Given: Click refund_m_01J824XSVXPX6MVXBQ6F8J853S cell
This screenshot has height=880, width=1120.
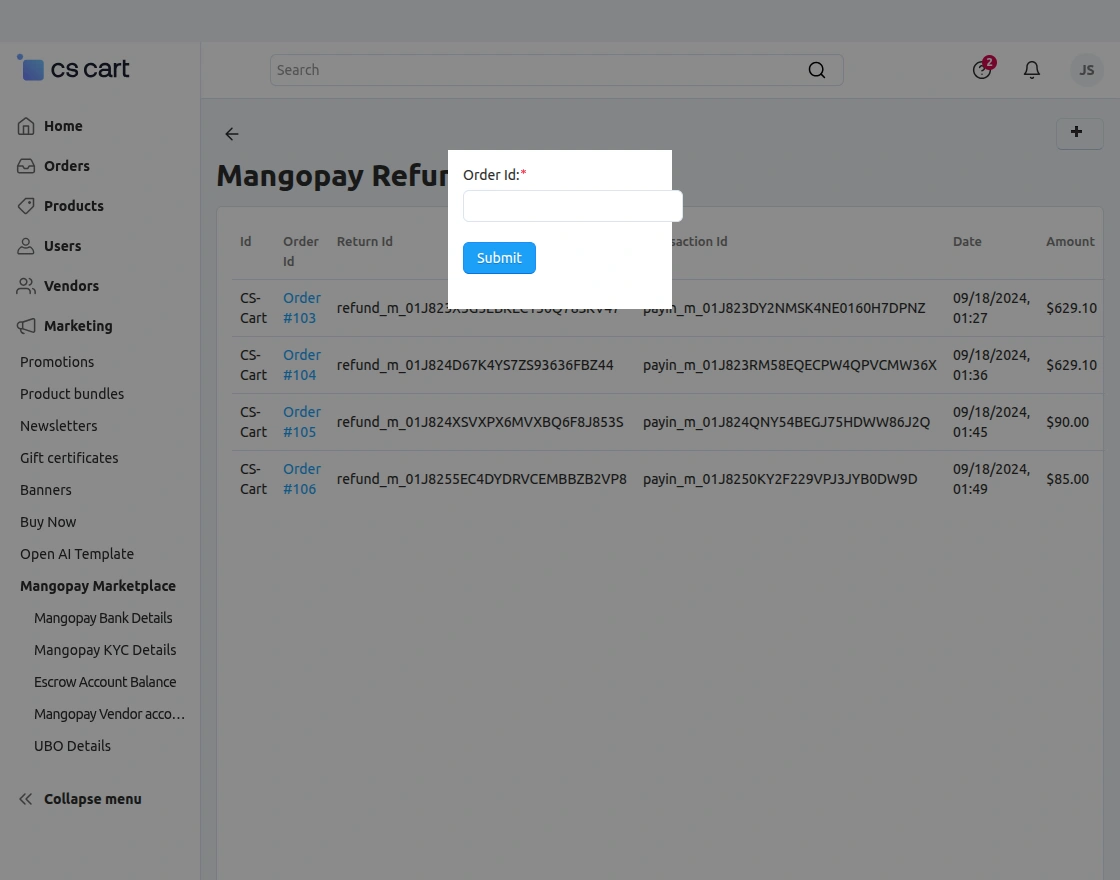Looking at the screenshot, I should [x=480, y=422].
